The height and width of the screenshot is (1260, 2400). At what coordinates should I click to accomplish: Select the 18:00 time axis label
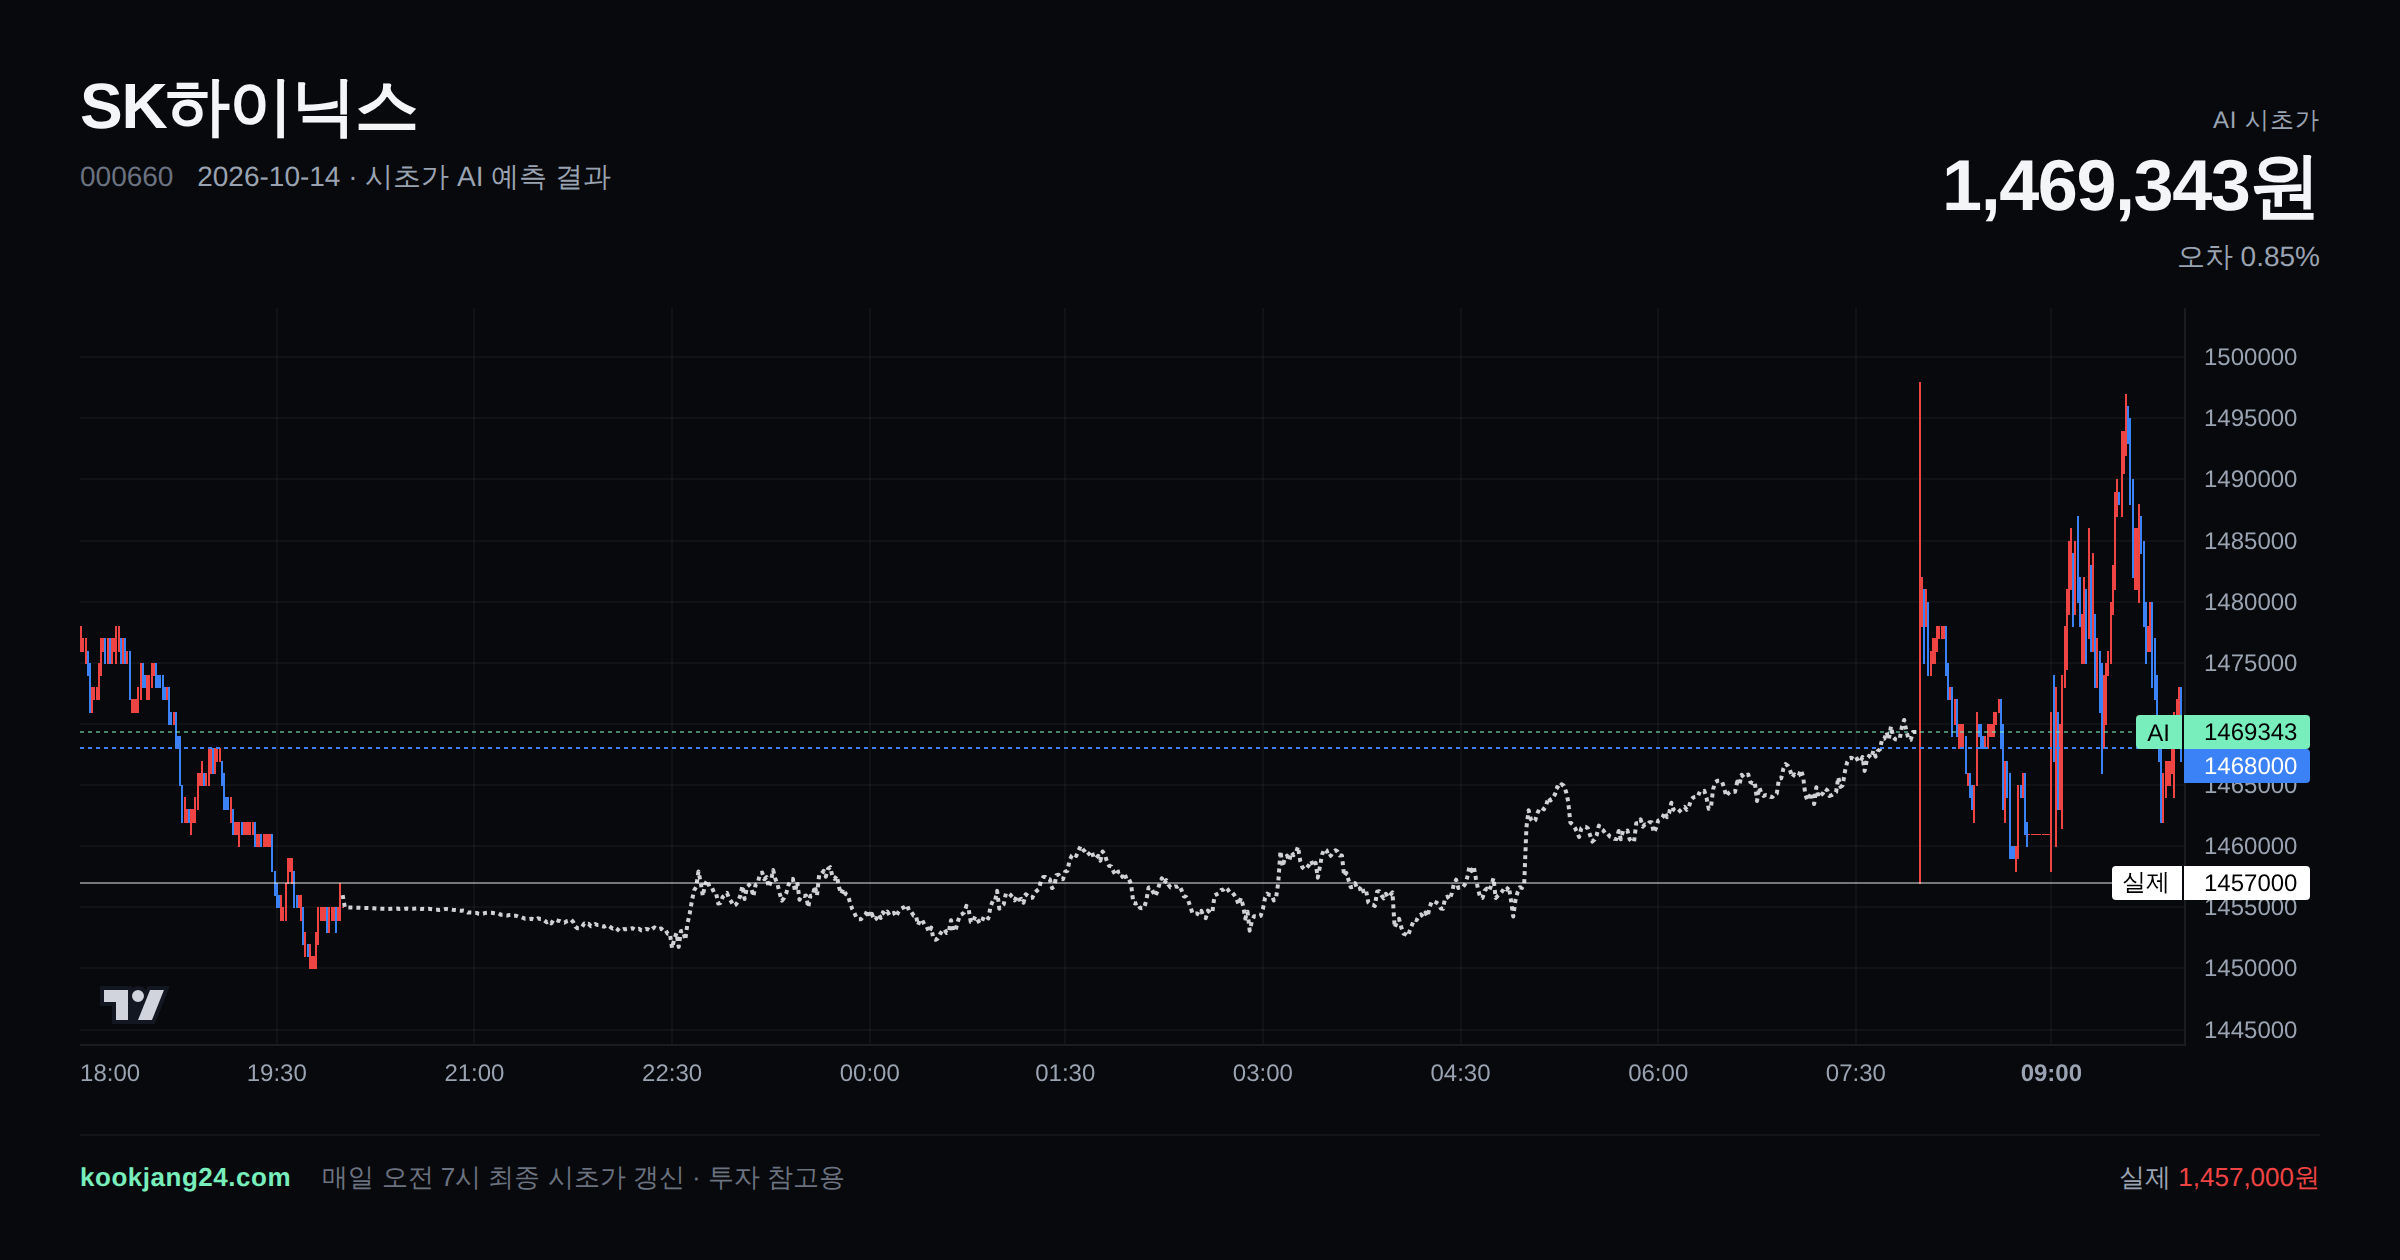tap(110, 1073)
